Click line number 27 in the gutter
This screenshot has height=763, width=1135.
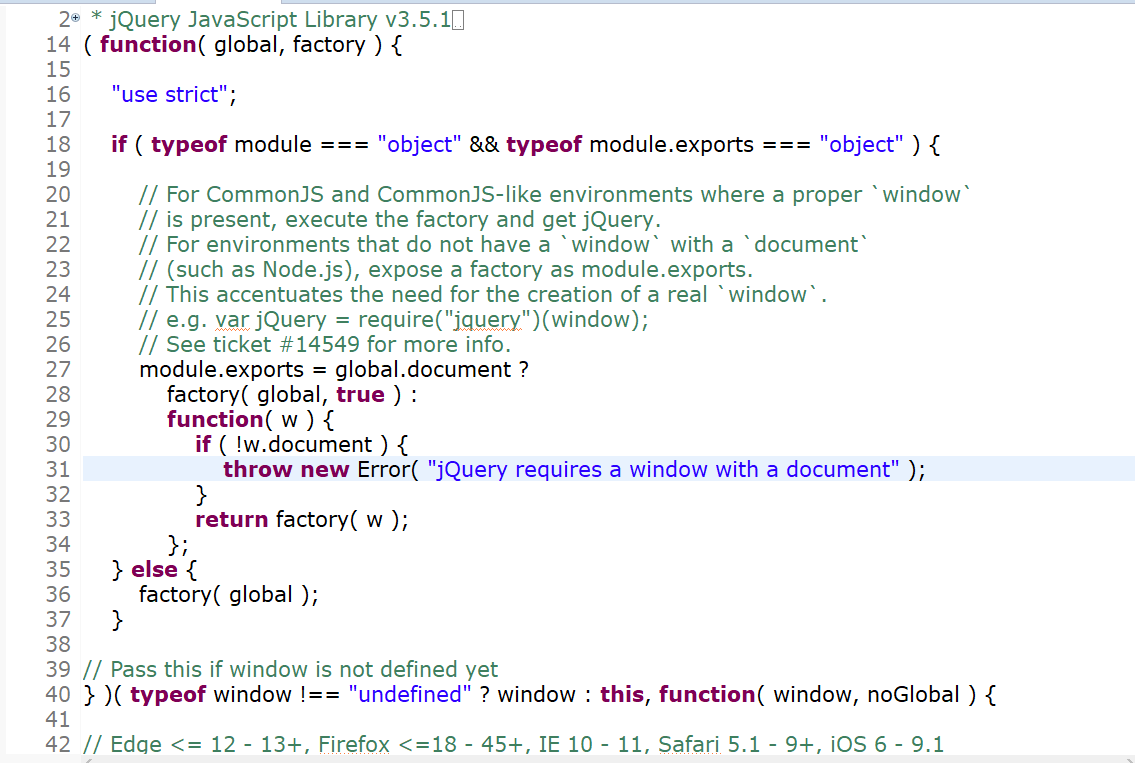(x=58, y=370)
